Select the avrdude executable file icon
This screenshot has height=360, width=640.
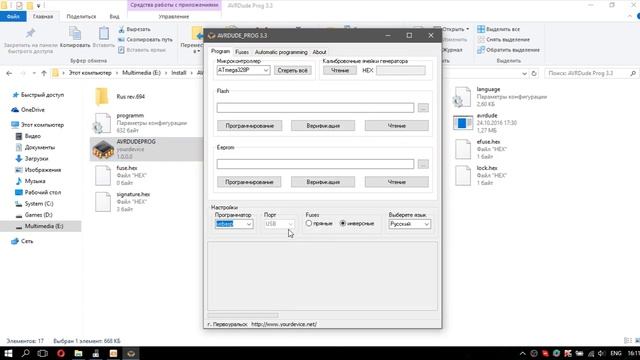coord(463,123)
